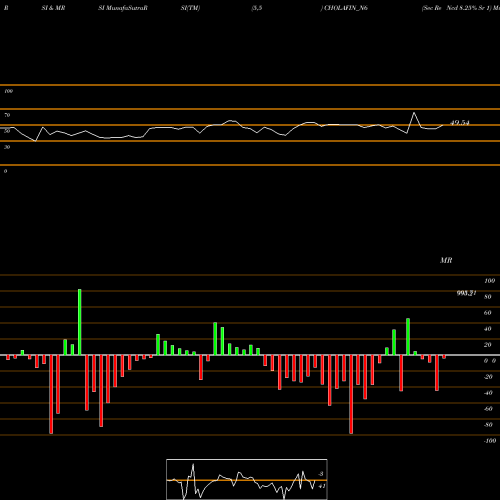Click the 'Sec Re Ncd 8.25%' title text
This screenshot has height=500, width=500.
coord(449,8)
